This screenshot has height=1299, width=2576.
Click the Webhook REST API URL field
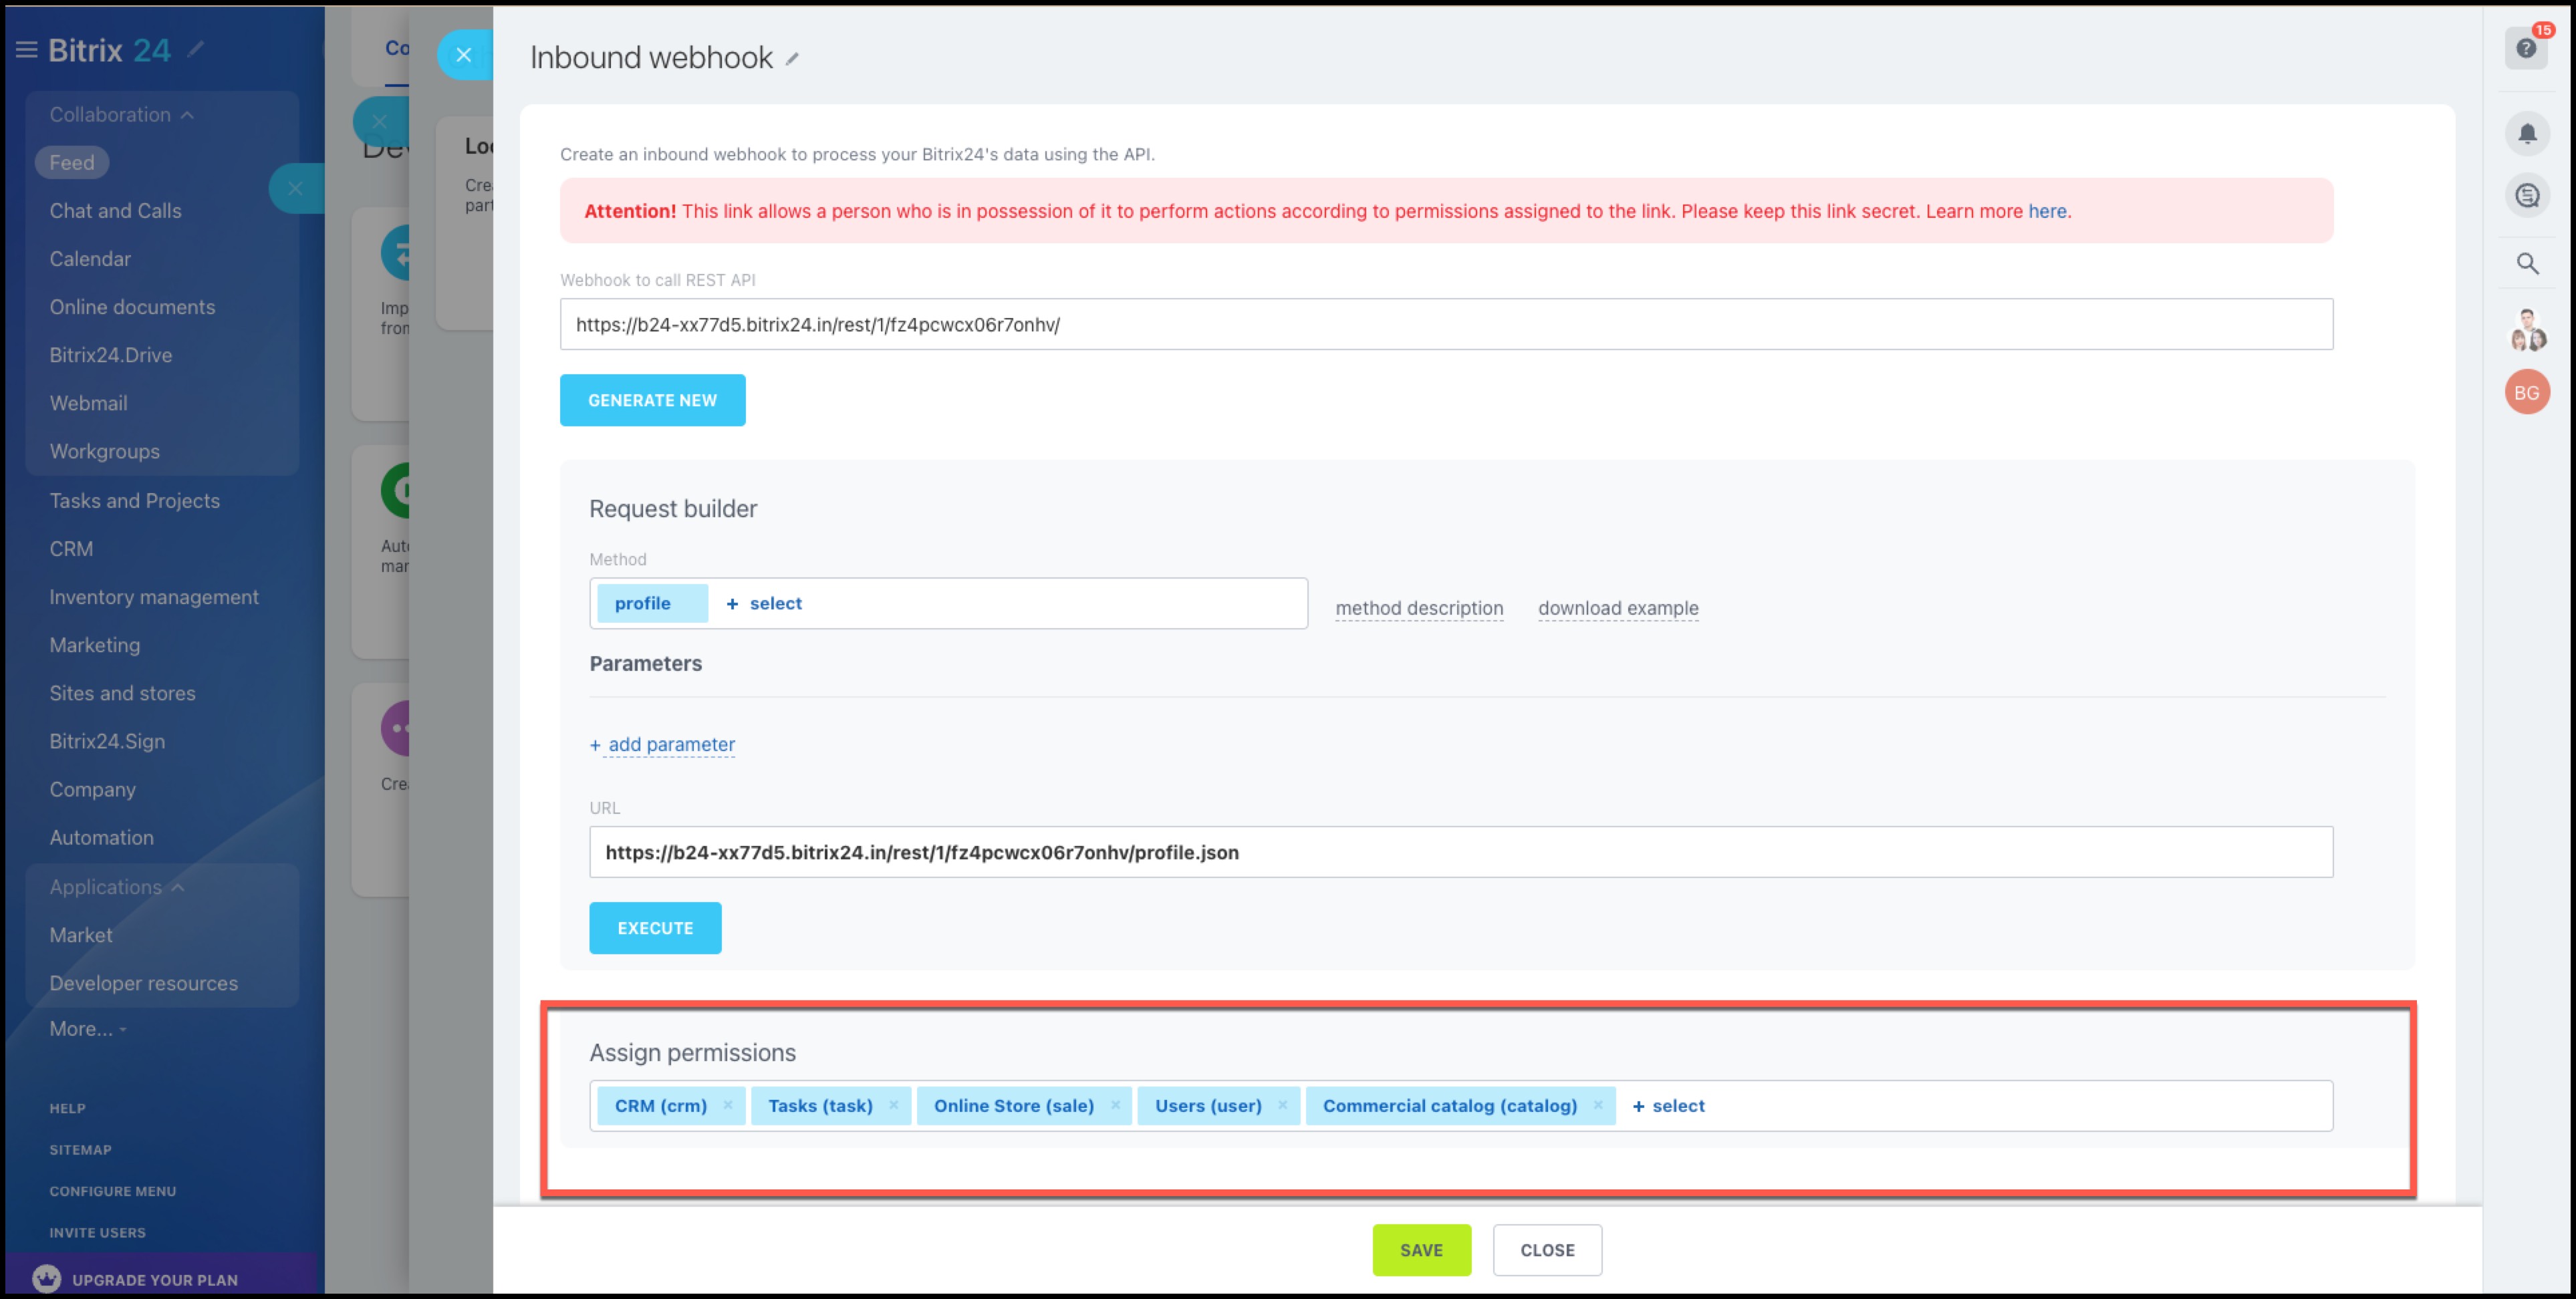(x=1445, y=324)
